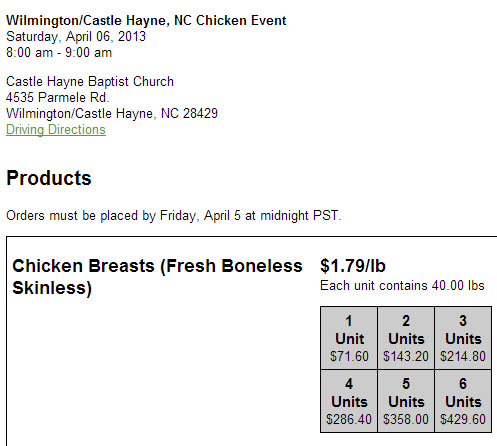
Task: Click the word Skinless) in product name
Action: tap(52, 288)
